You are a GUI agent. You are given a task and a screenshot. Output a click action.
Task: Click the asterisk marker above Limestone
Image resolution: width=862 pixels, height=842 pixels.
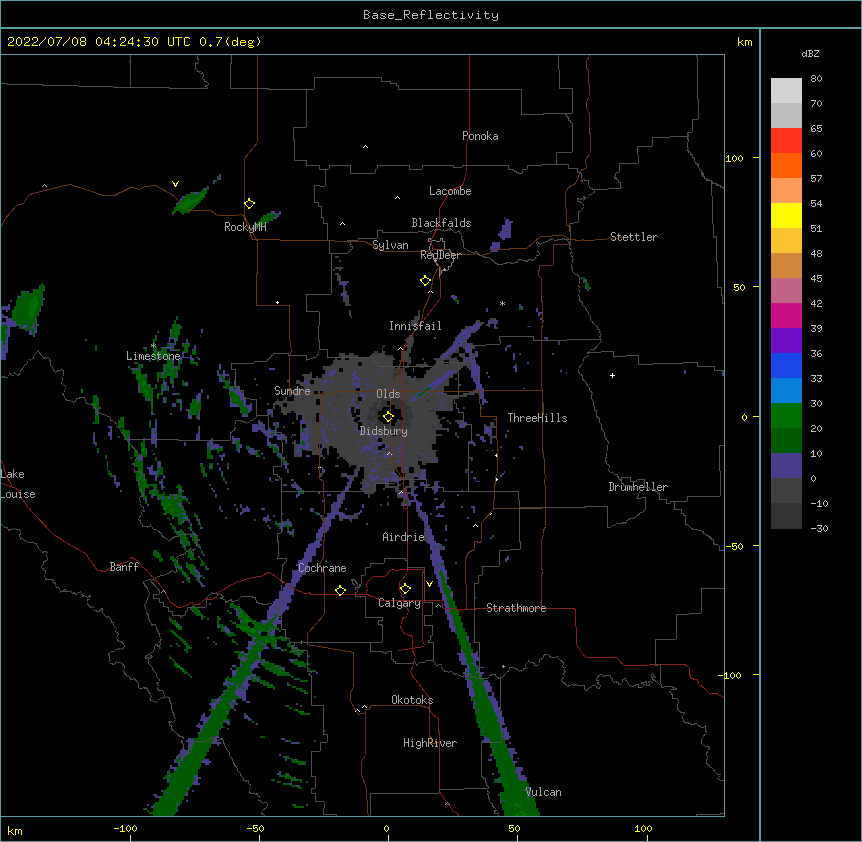[x=153, y=346]
